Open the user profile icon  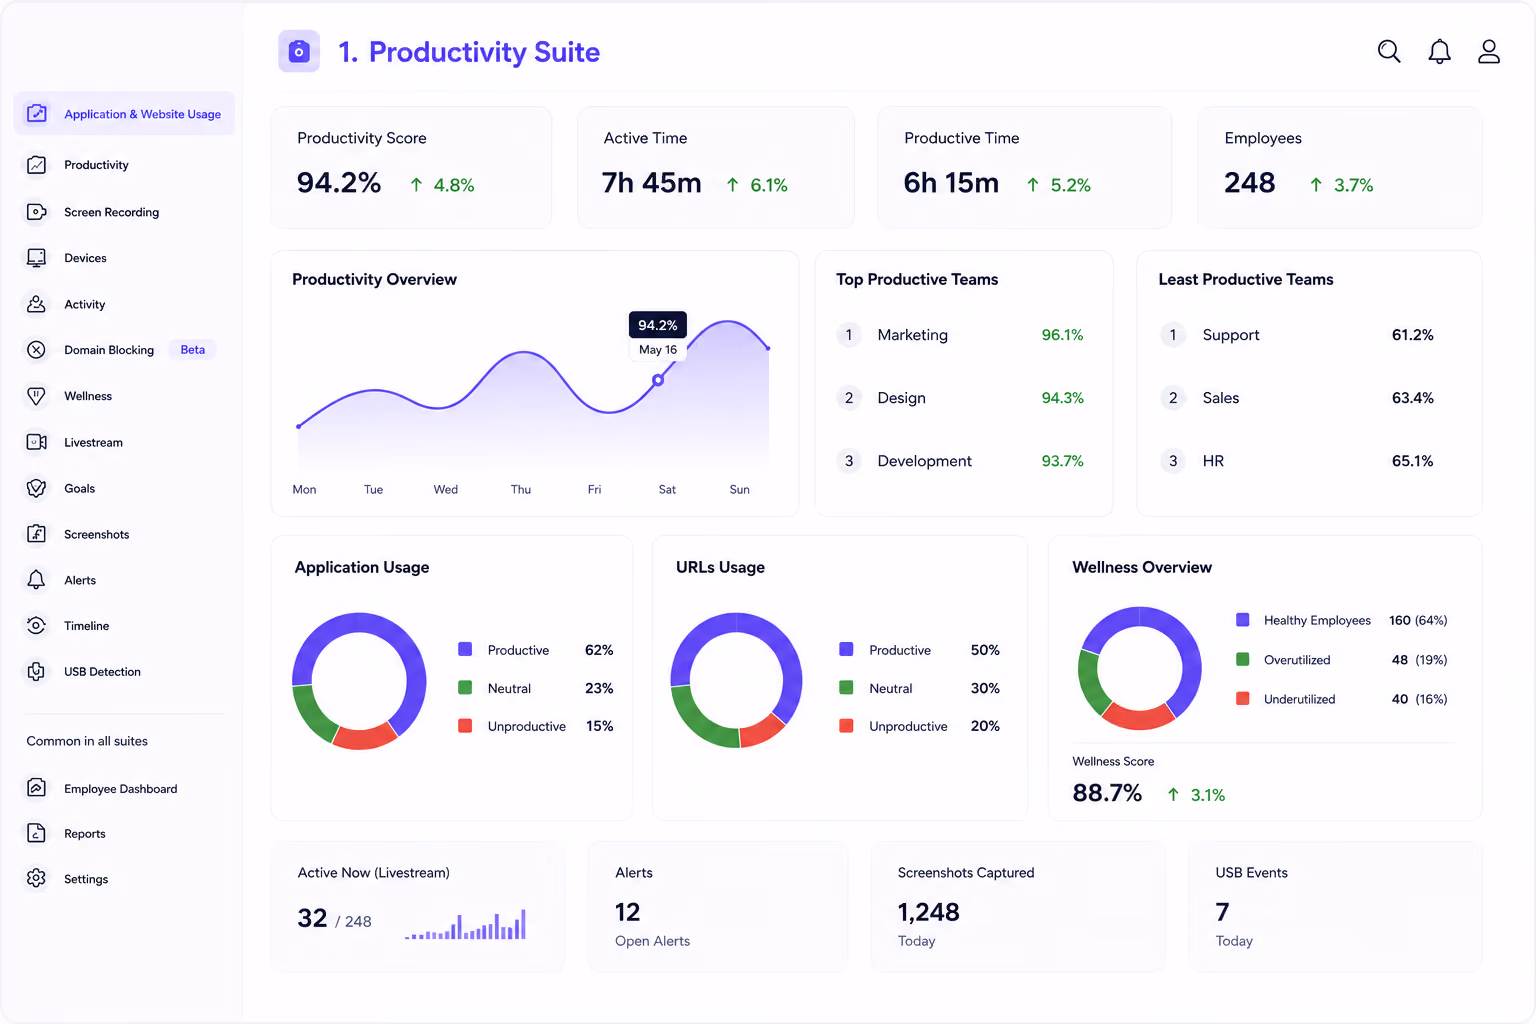1489,51
